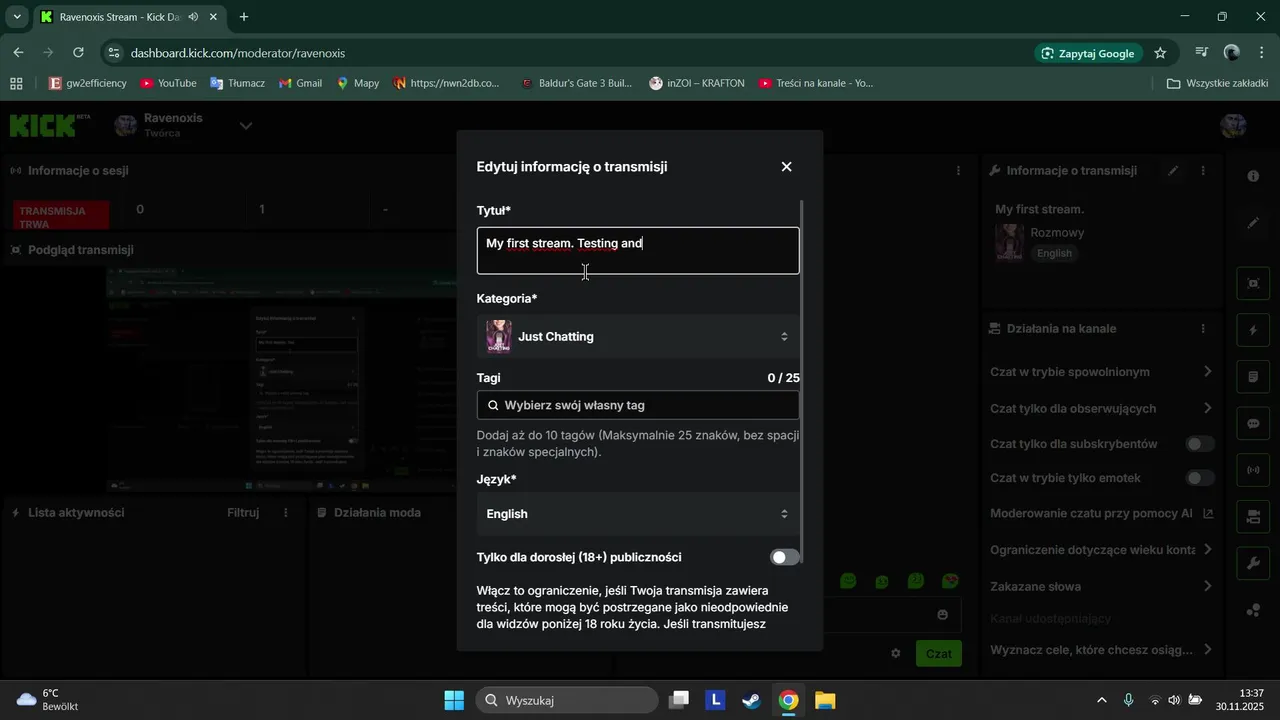Expand Wyznacz cele, które chcesz osiągnąć row
1280x720 pixels.
(1100, 650)
